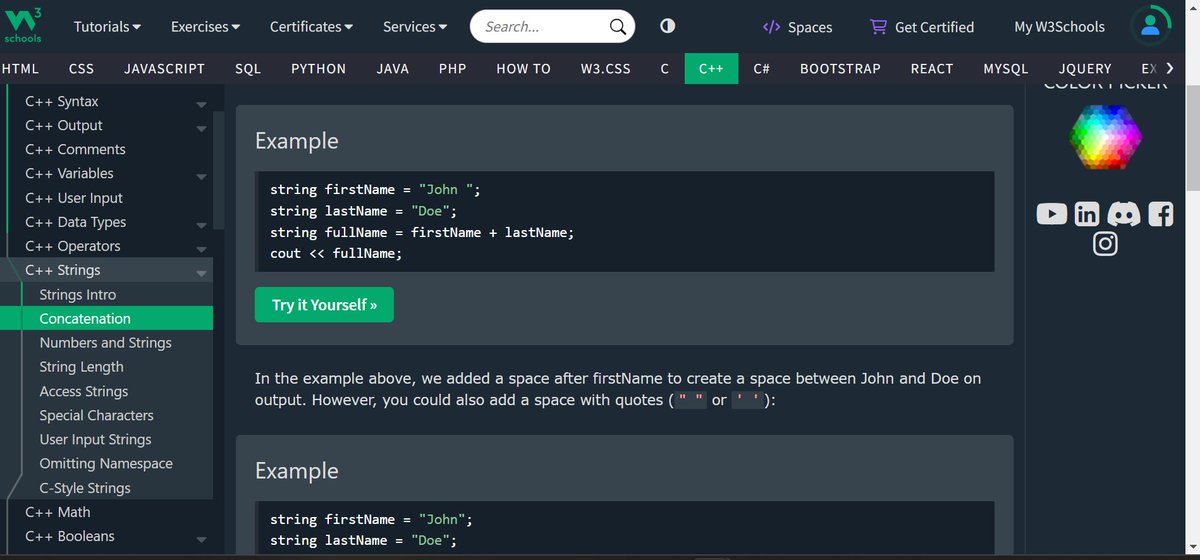Select the C tutorial tab
The width and height of the screenshot is (1200, 560).
point(664,68)
